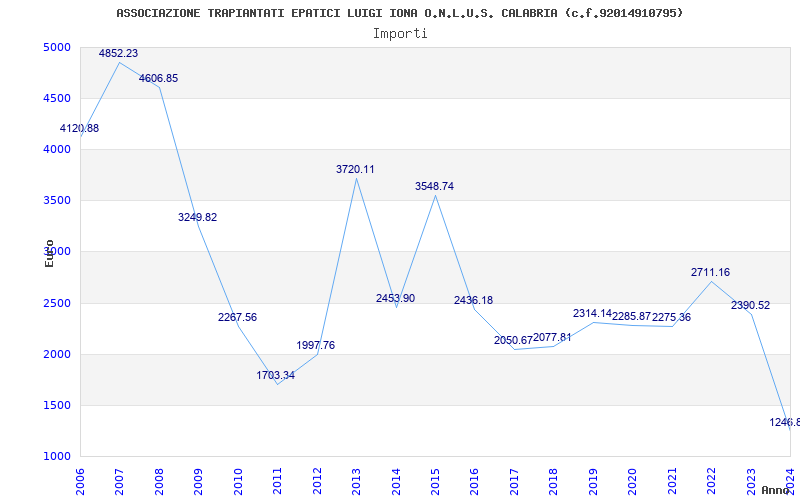Viewport: 800px width, 500px height.
Task: Click the data label 2314.14
Action: [x=592, y=314]
